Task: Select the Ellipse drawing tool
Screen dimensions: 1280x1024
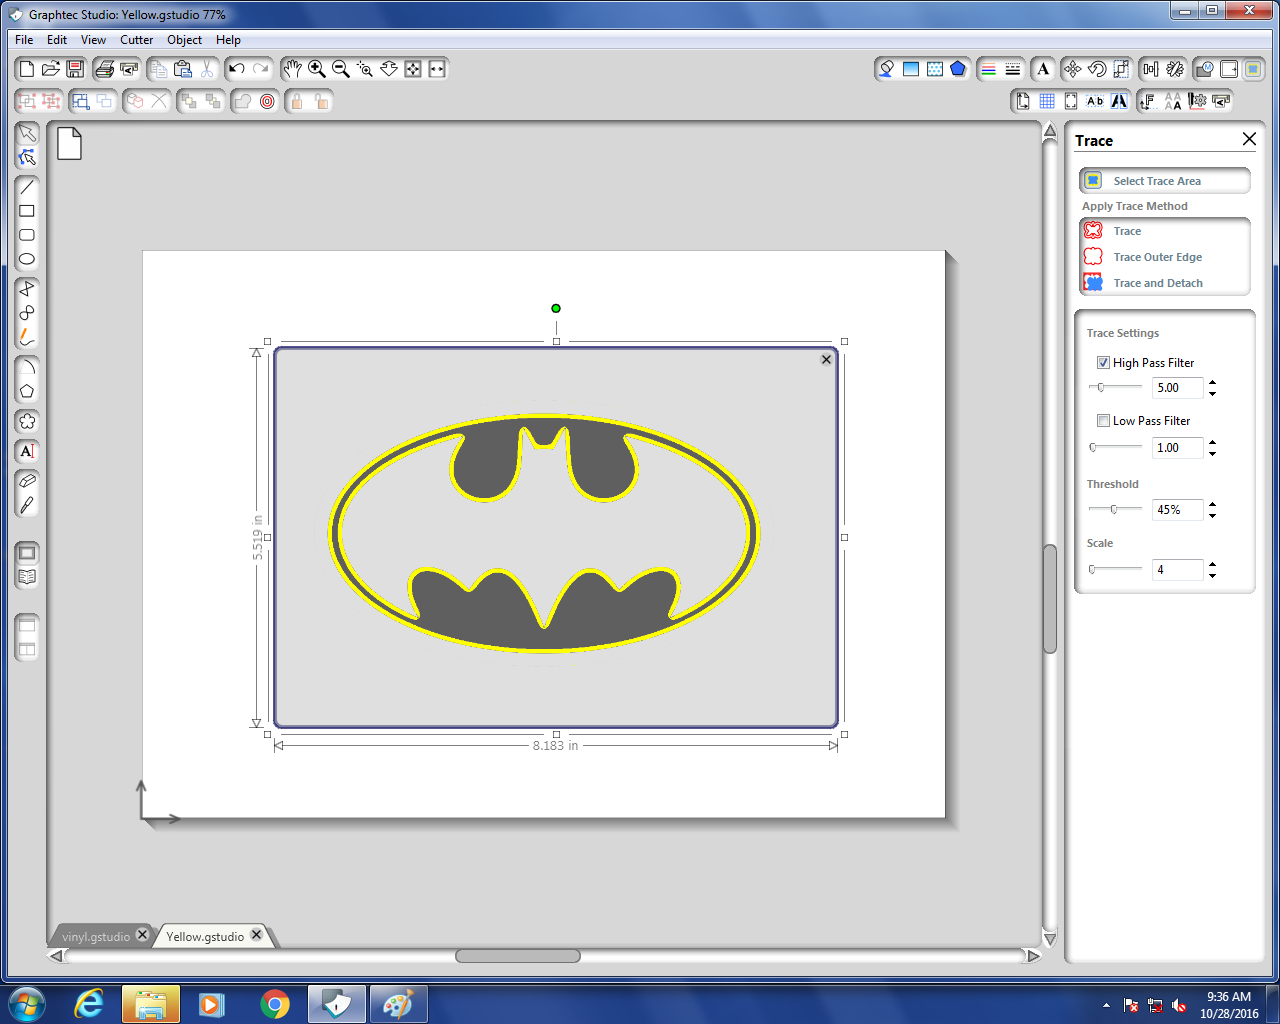Action: coord(27,259)
